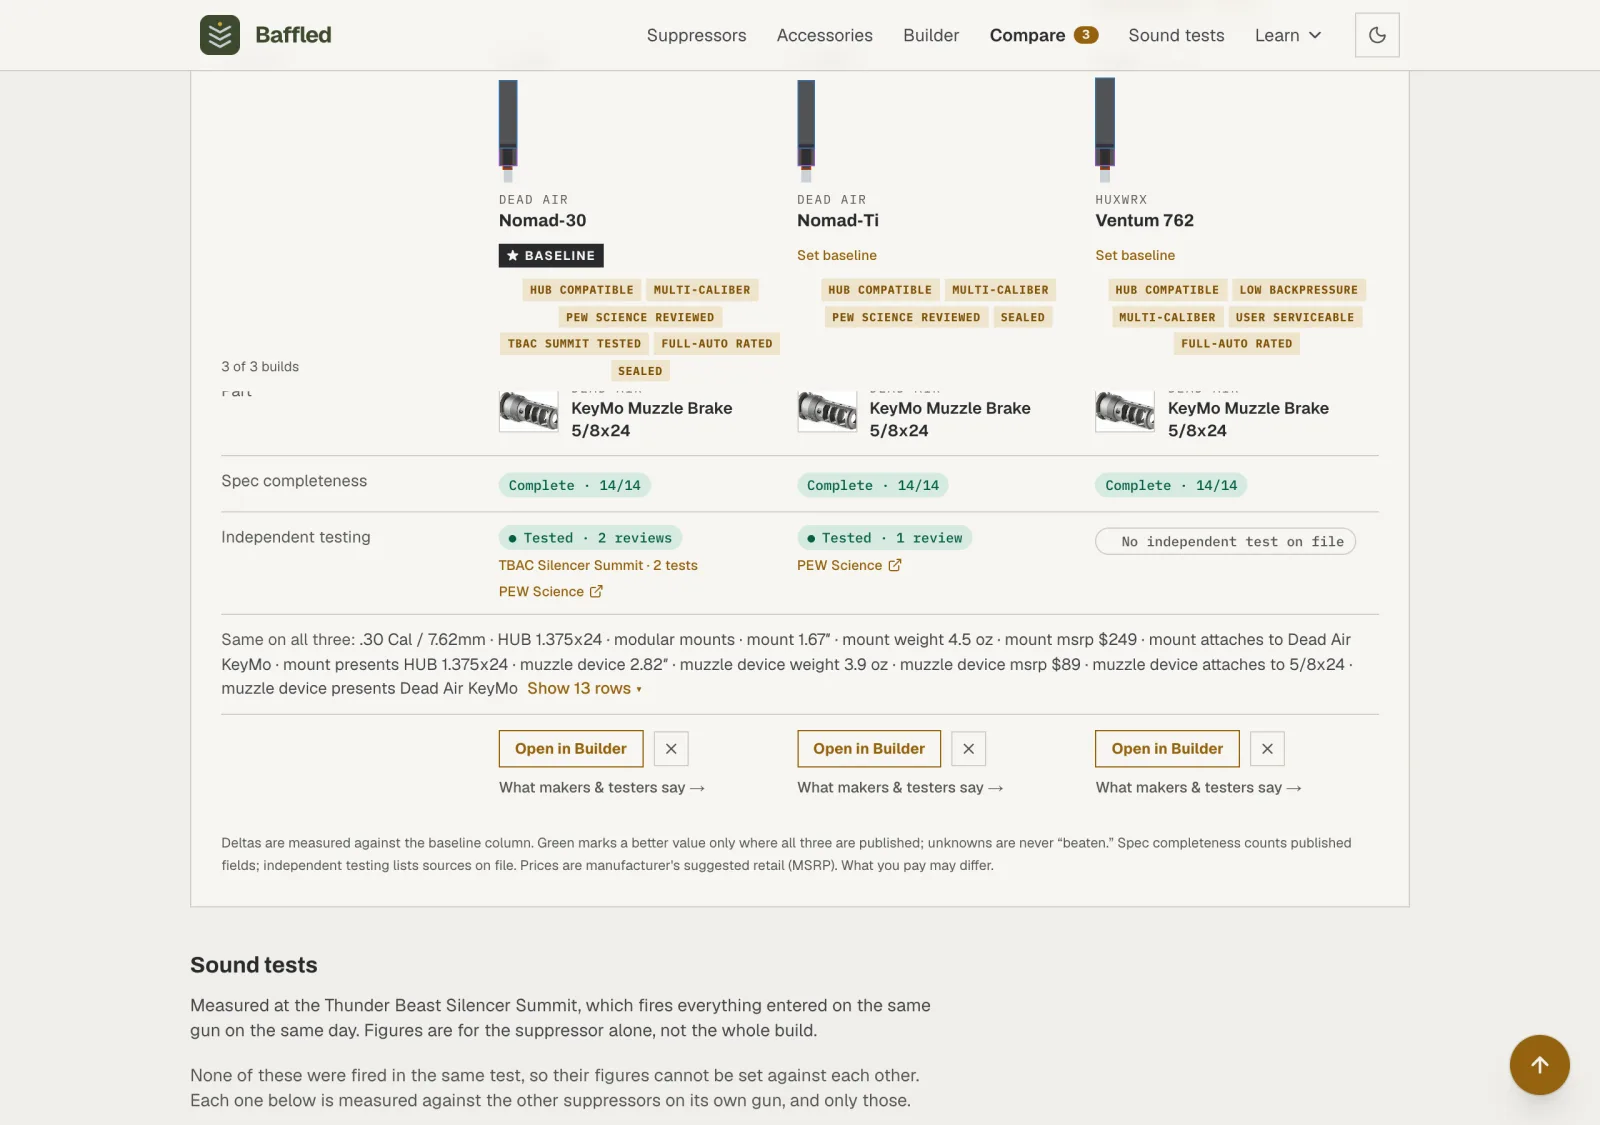Screen dimensions: 1600x1125
Task: Click Full-Auto Rated tag under Ventum 762
Action: (x=1236, y=343)
